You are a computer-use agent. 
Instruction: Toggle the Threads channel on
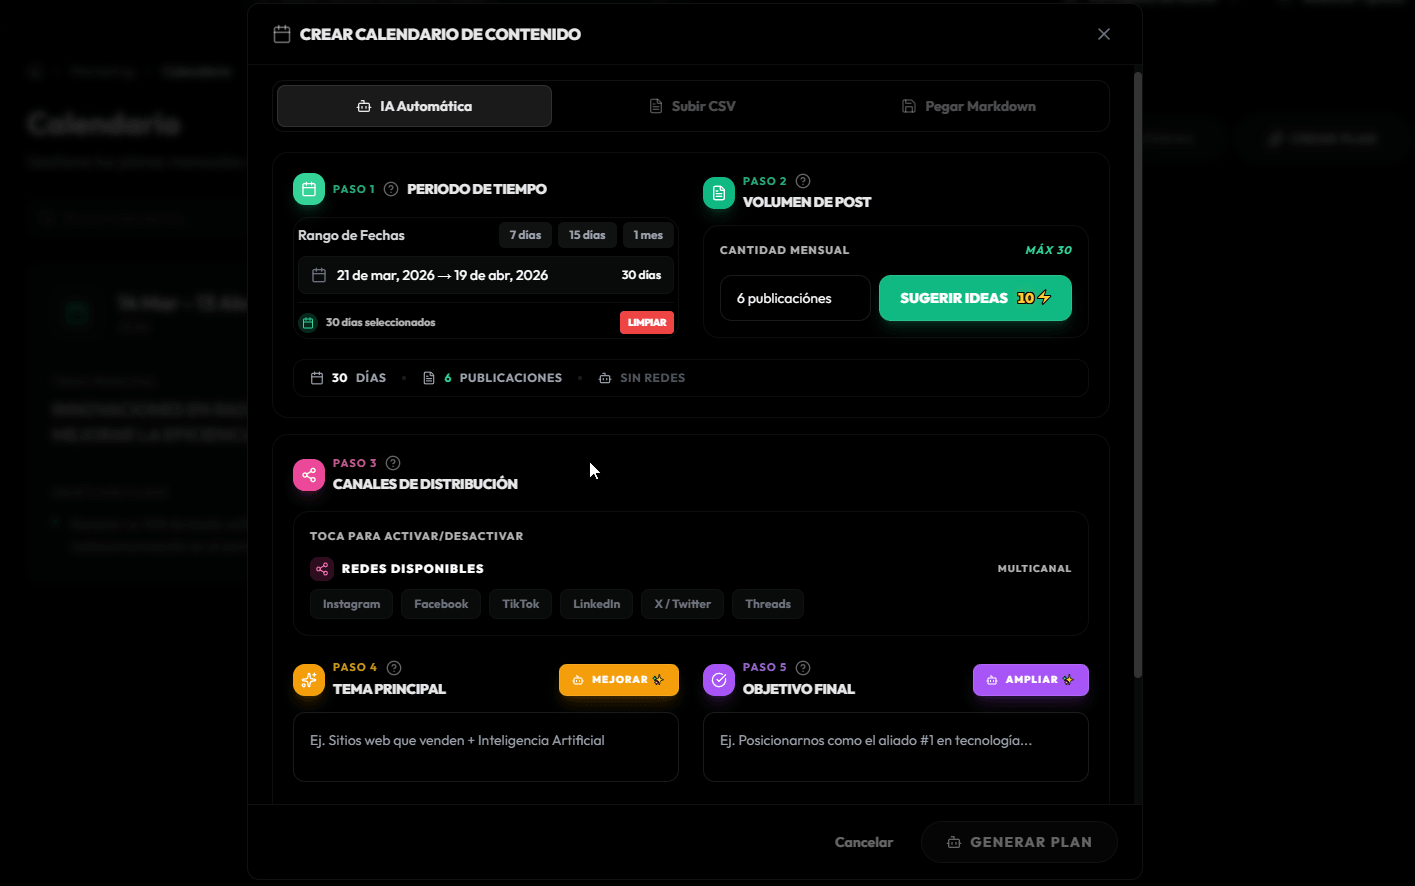[767, 603]
